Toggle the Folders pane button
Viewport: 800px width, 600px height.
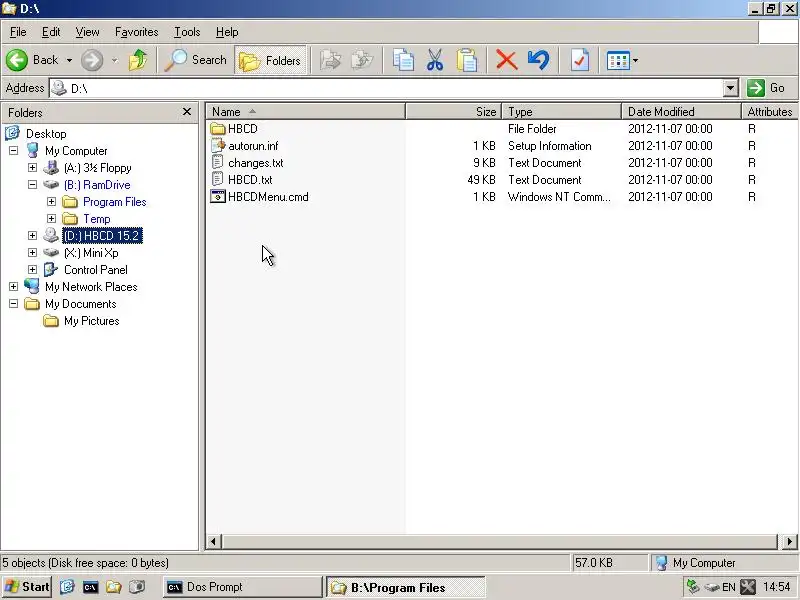[x=270, y=60]
